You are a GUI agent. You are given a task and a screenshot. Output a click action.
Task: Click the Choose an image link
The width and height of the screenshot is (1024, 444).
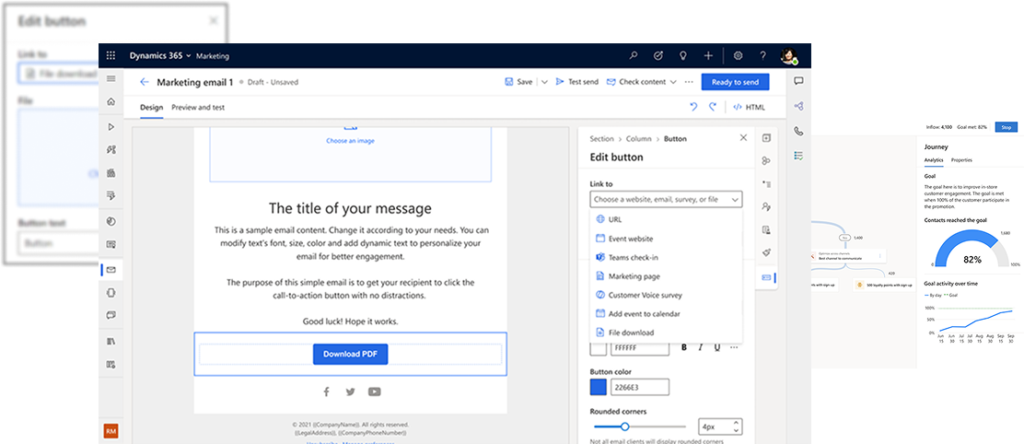tap(350, 141)
